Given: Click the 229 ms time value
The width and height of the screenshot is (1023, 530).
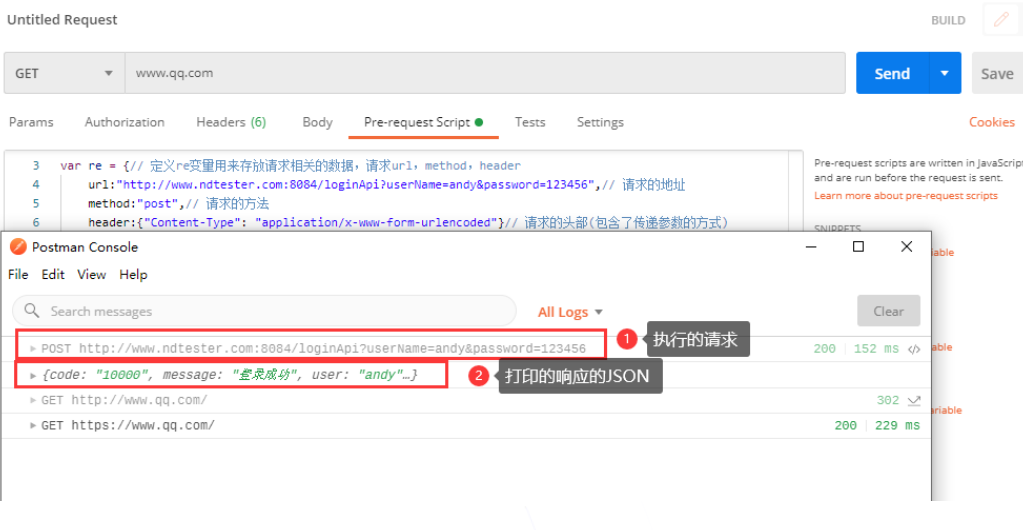Looking at the screenshot, I should (897, 426).
